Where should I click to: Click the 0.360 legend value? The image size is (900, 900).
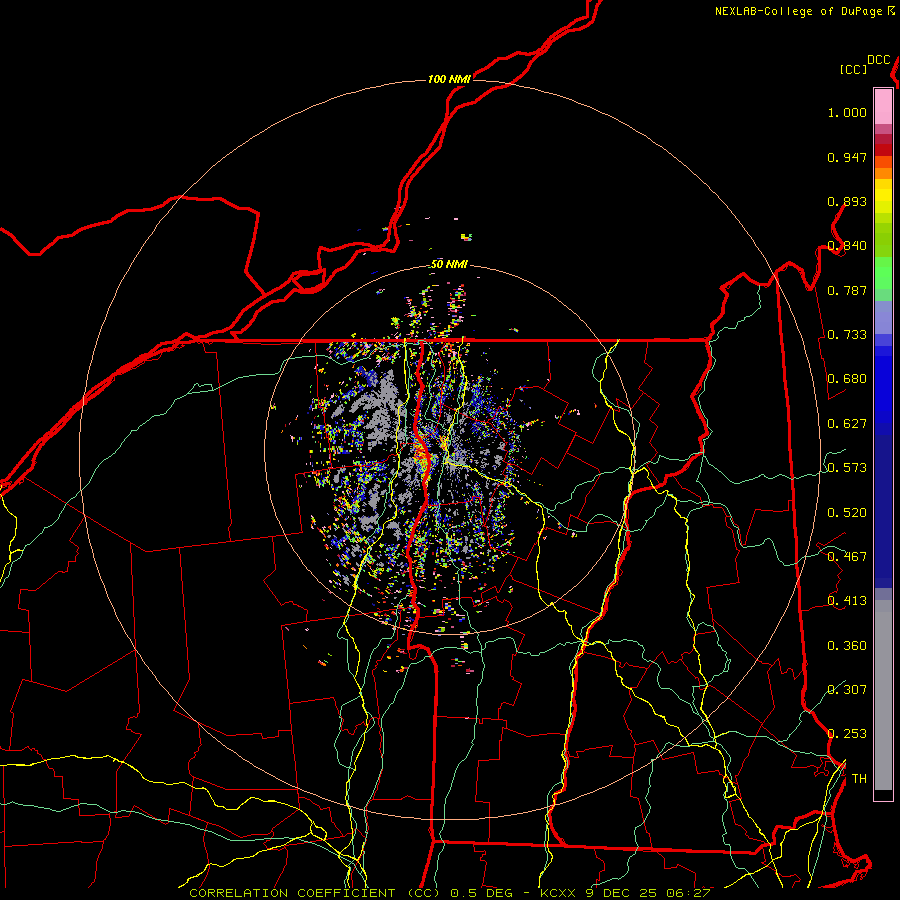click(x=847, y=646)
